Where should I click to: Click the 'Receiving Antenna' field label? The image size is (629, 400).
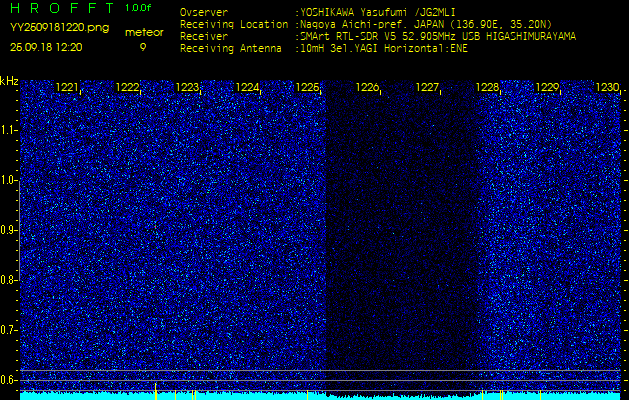pyautogui.click(x=231, y=49)
